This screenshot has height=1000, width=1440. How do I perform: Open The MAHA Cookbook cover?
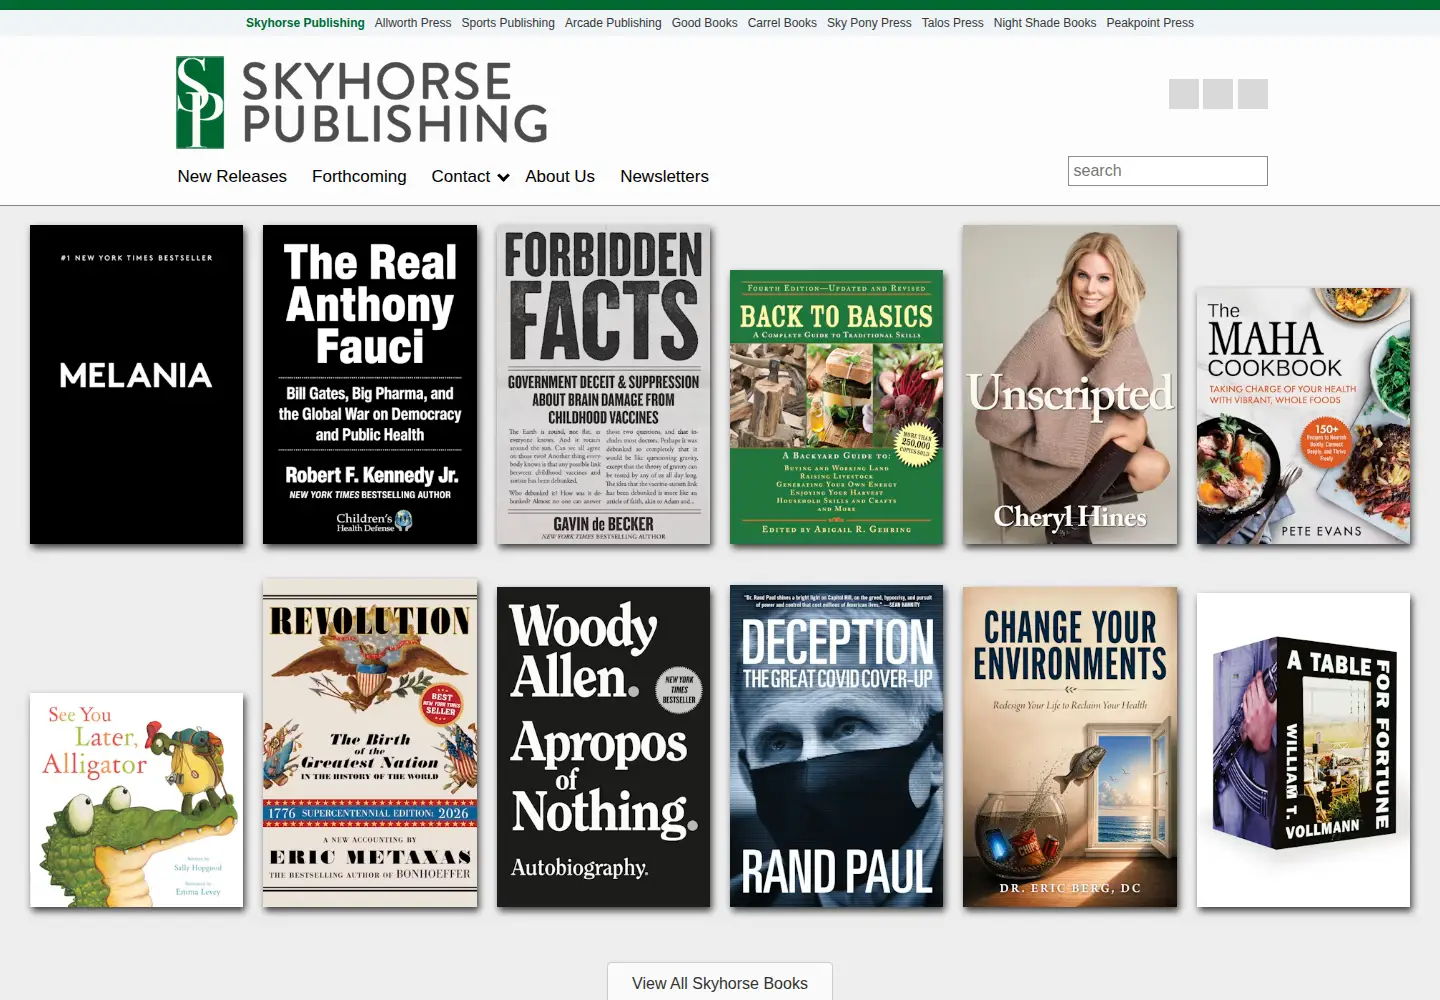[1303, 416]
